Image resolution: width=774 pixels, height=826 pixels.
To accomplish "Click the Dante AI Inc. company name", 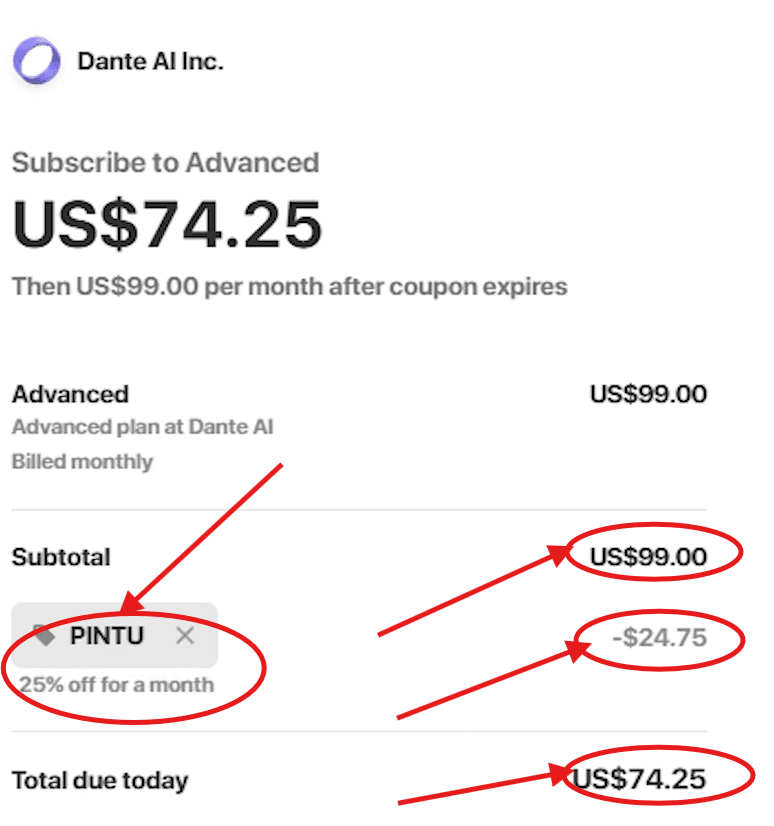I will pyautogui.click(x=152, y=61).
